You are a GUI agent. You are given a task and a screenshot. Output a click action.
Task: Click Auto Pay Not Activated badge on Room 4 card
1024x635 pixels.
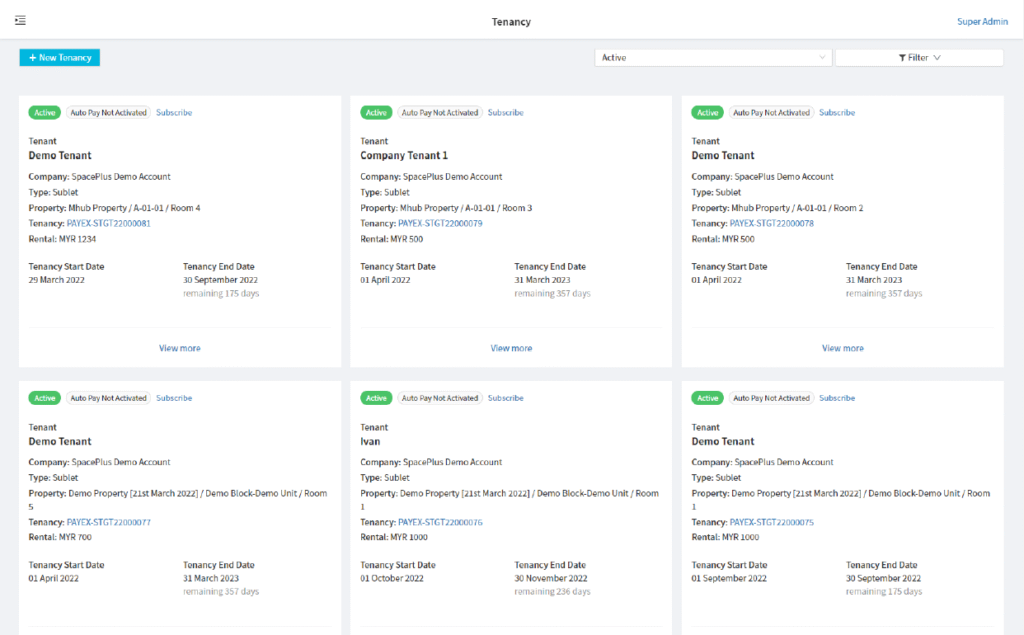[x=108, y=113]
